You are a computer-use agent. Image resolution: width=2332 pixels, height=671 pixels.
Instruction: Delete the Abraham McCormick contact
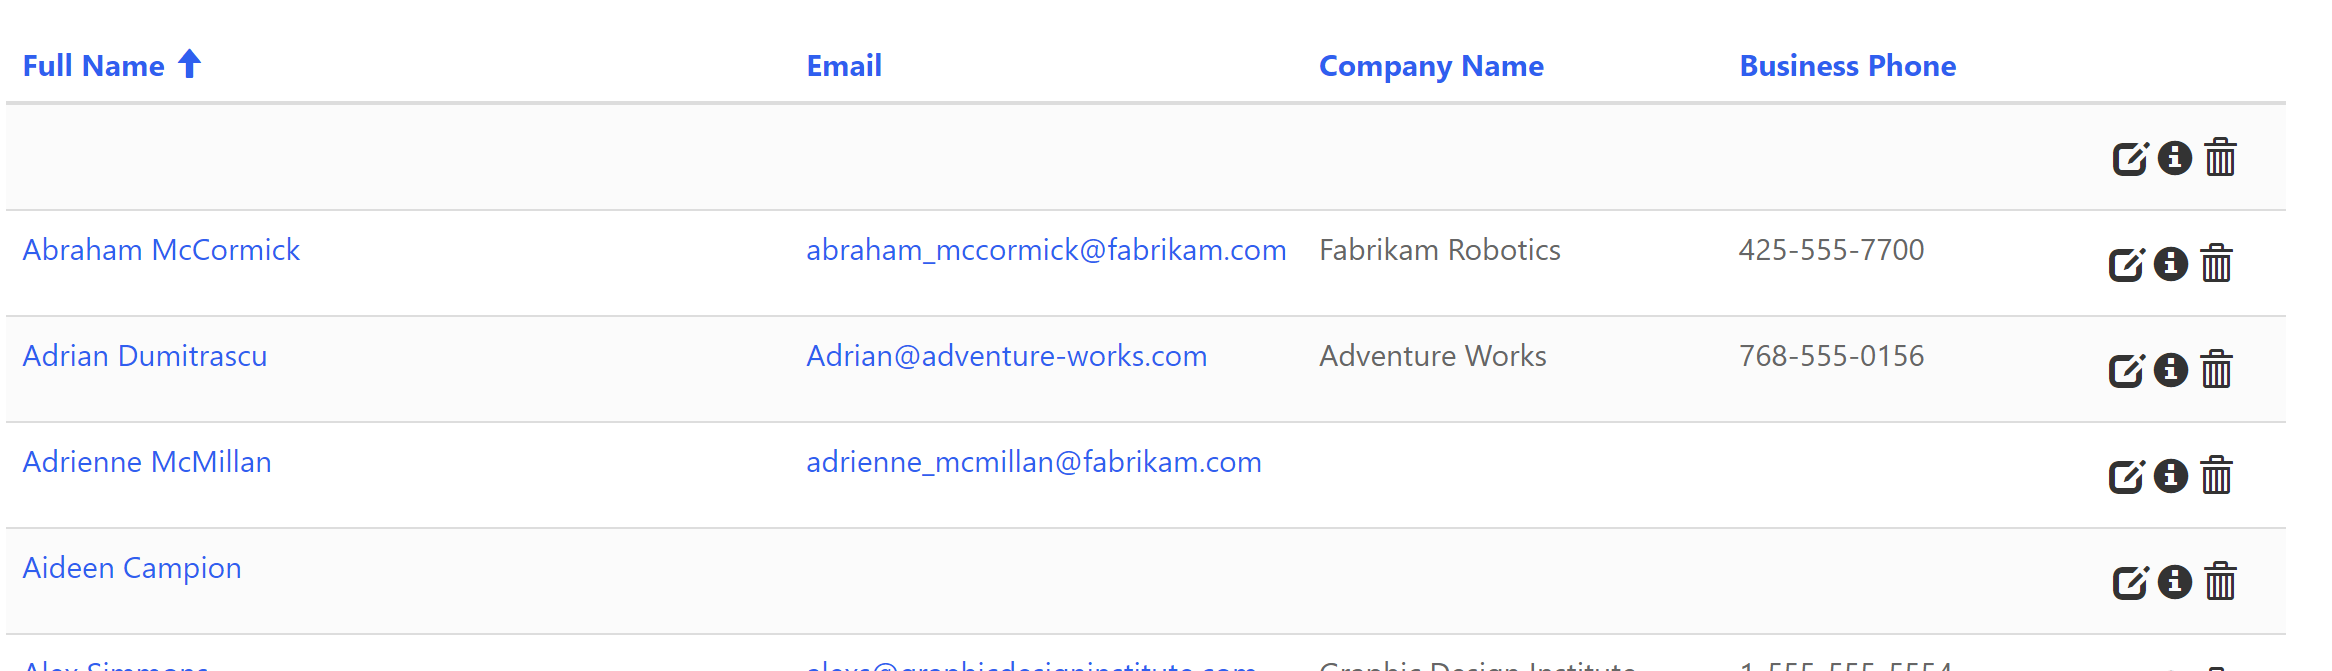coord(2217,264)
